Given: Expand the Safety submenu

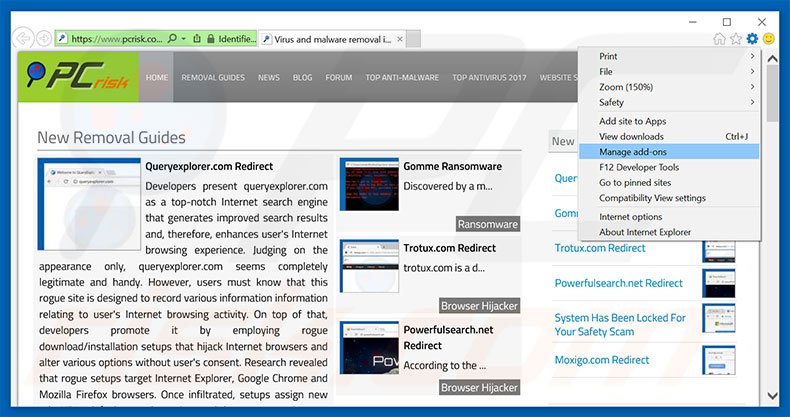Looking at the screenshot, I should click(x=669, y=102).
